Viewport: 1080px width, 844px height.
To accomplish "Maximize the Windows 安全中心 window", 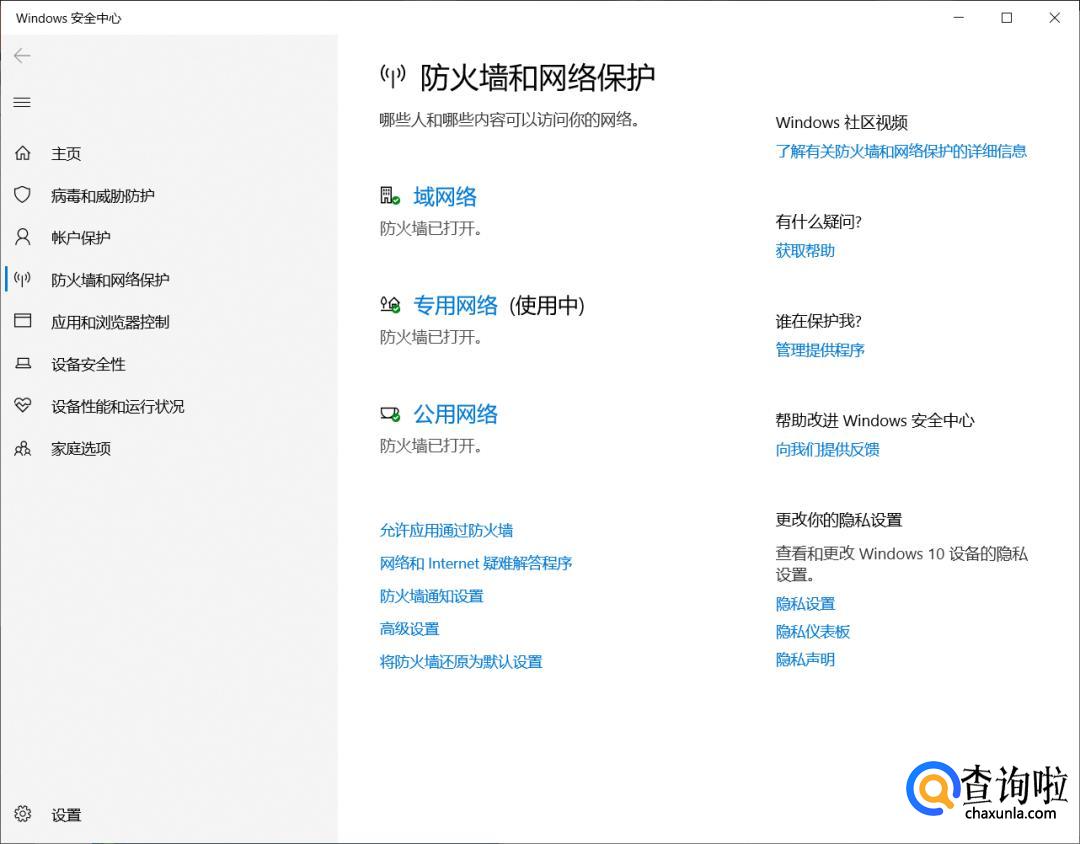I will 1006,18.
